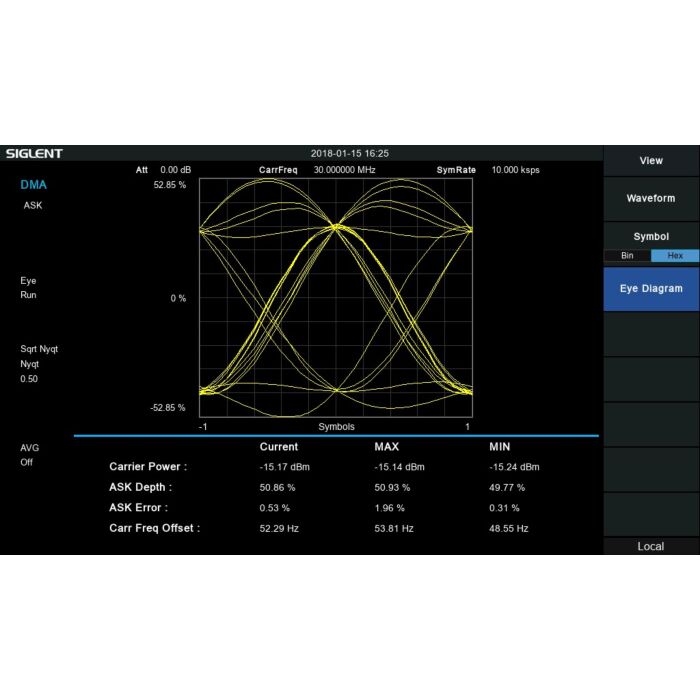Click the 0.50 filter alpha value
The height and width of the screenshot is (700, 700).
coord(30,379)
